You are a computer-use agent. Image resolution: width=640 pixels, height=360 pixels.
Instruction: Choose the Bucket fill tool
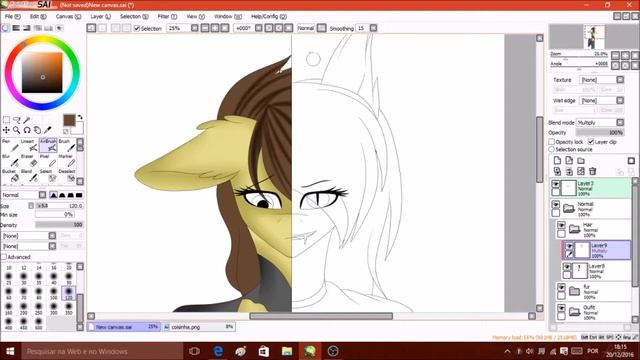[10, 176]
